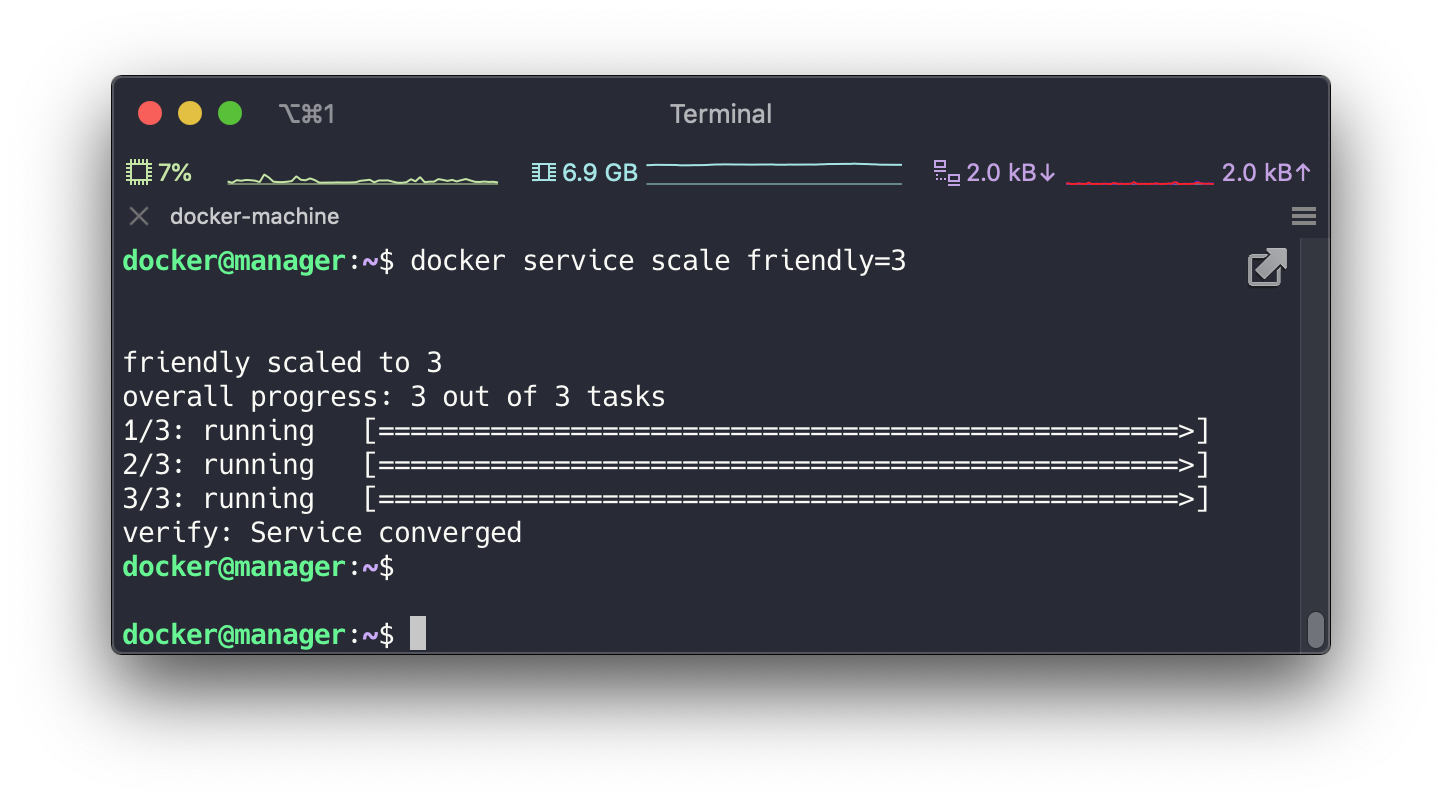Click the Terminal window title
The width and height of the screenshot is (1442, 802).
point(721,114)
